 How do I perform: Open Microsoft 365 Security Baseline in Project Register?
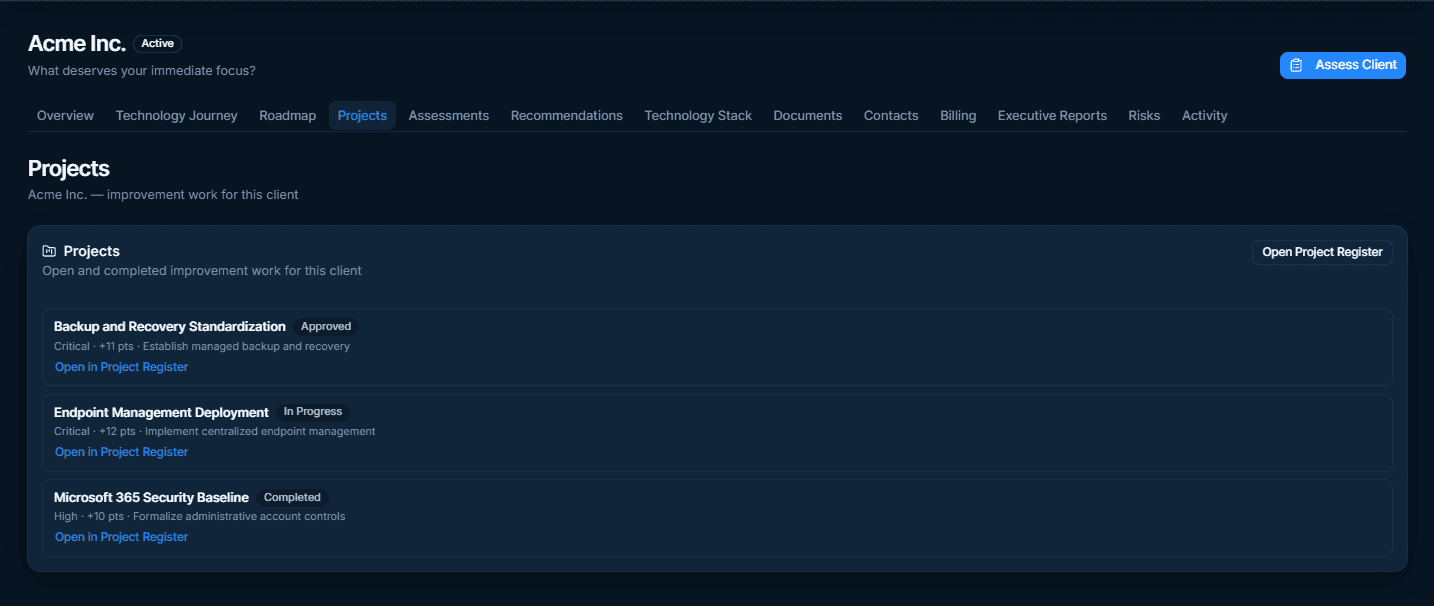tap(121, 537)
